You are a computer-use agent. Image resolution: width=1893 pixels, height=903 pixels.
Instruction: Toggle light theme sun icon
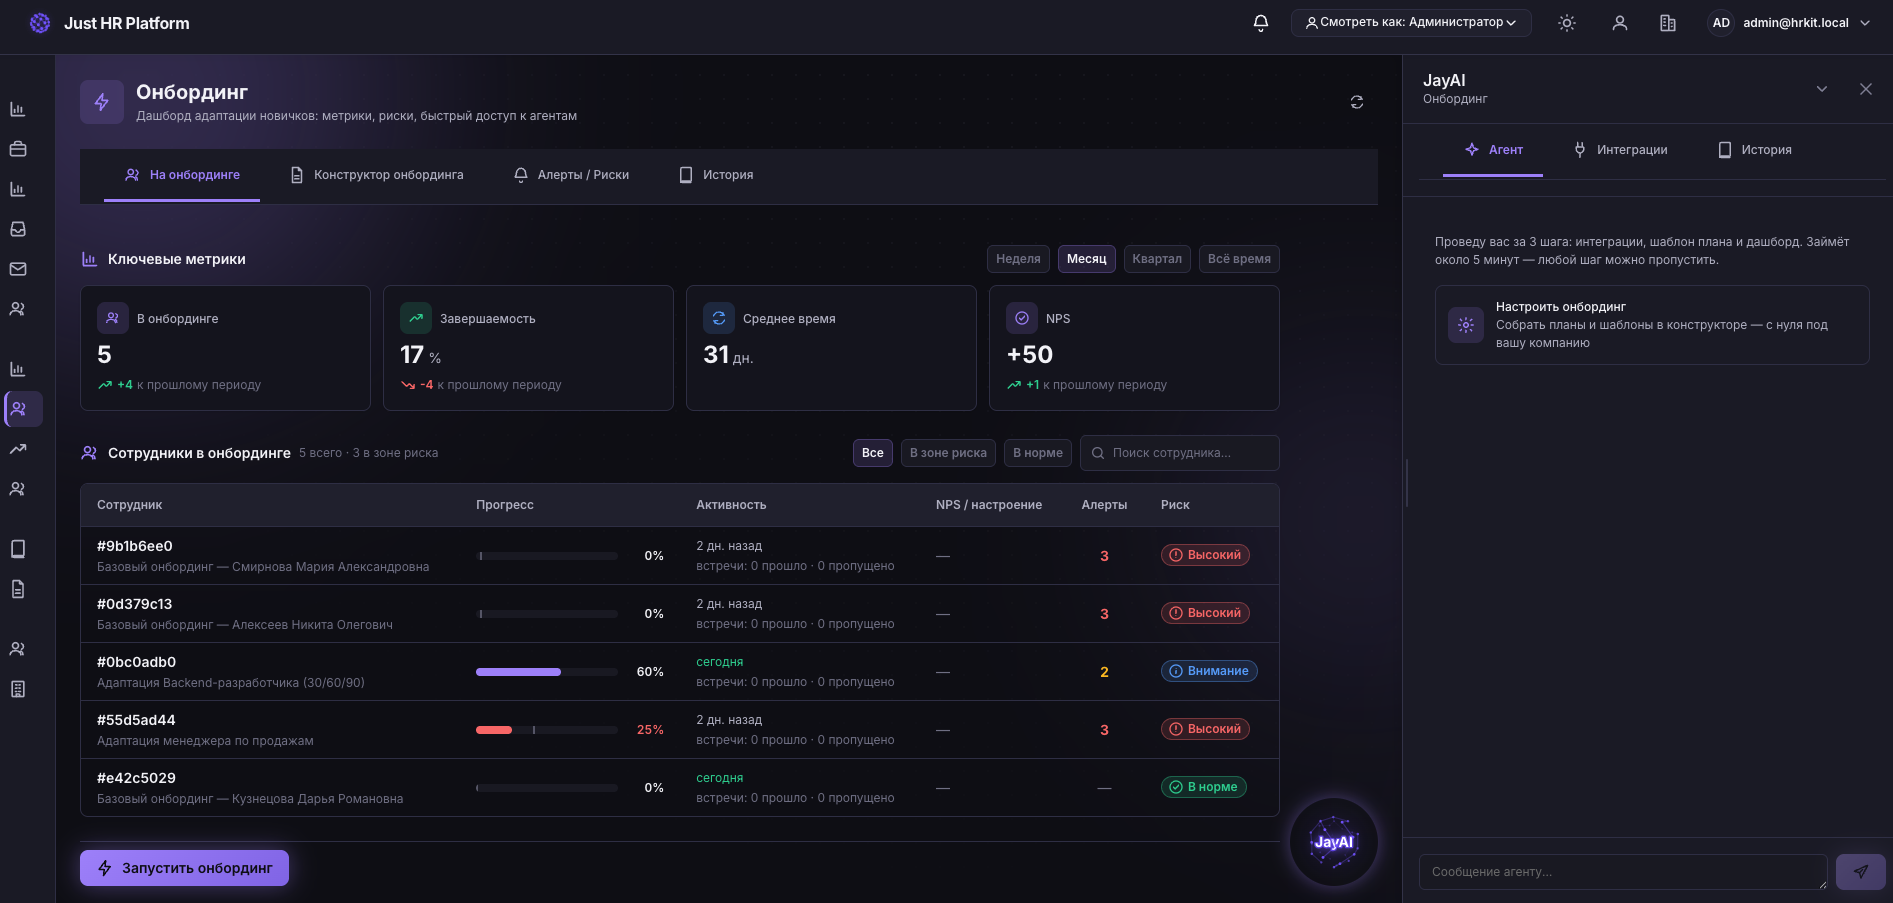(1567, 23)
